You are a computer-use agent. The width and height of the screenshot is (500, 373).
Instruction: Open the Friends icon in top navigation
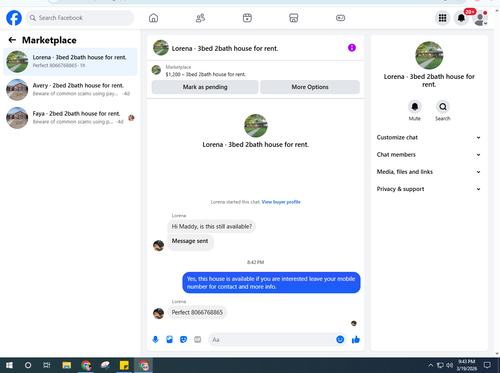pyautogui.click(x=200, y=18)
